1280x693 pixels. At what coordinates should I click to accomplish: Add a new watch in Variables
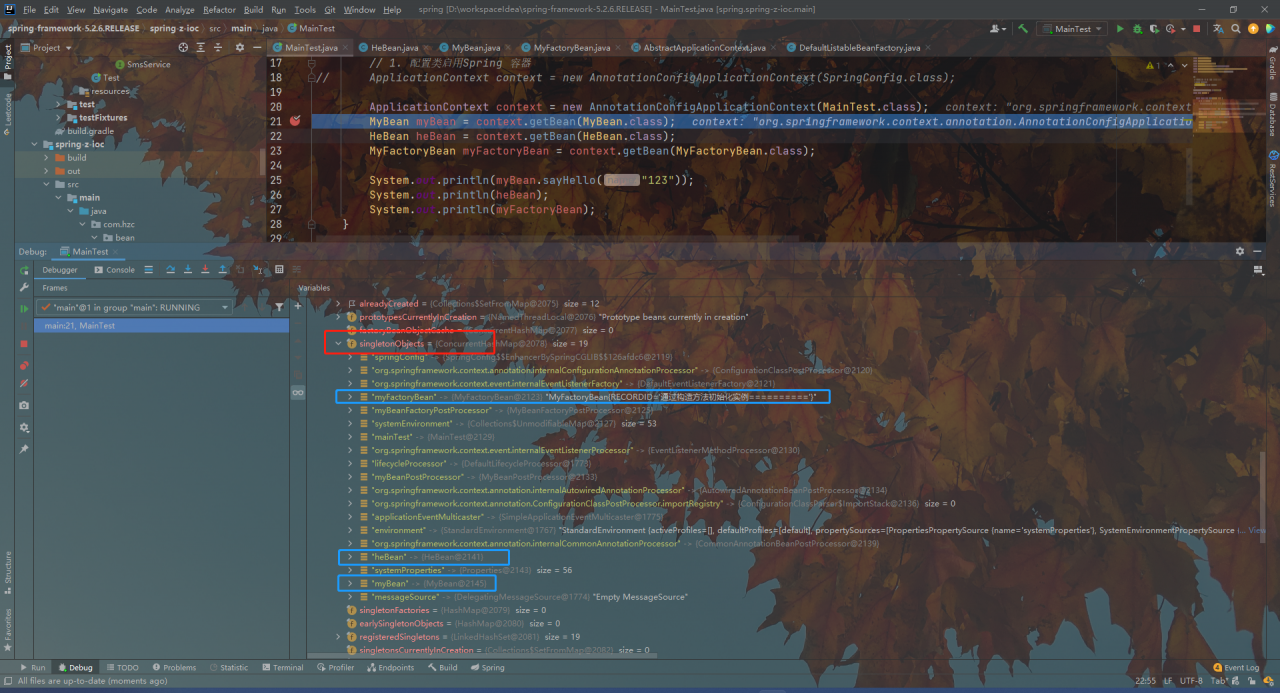click(298, 307)
